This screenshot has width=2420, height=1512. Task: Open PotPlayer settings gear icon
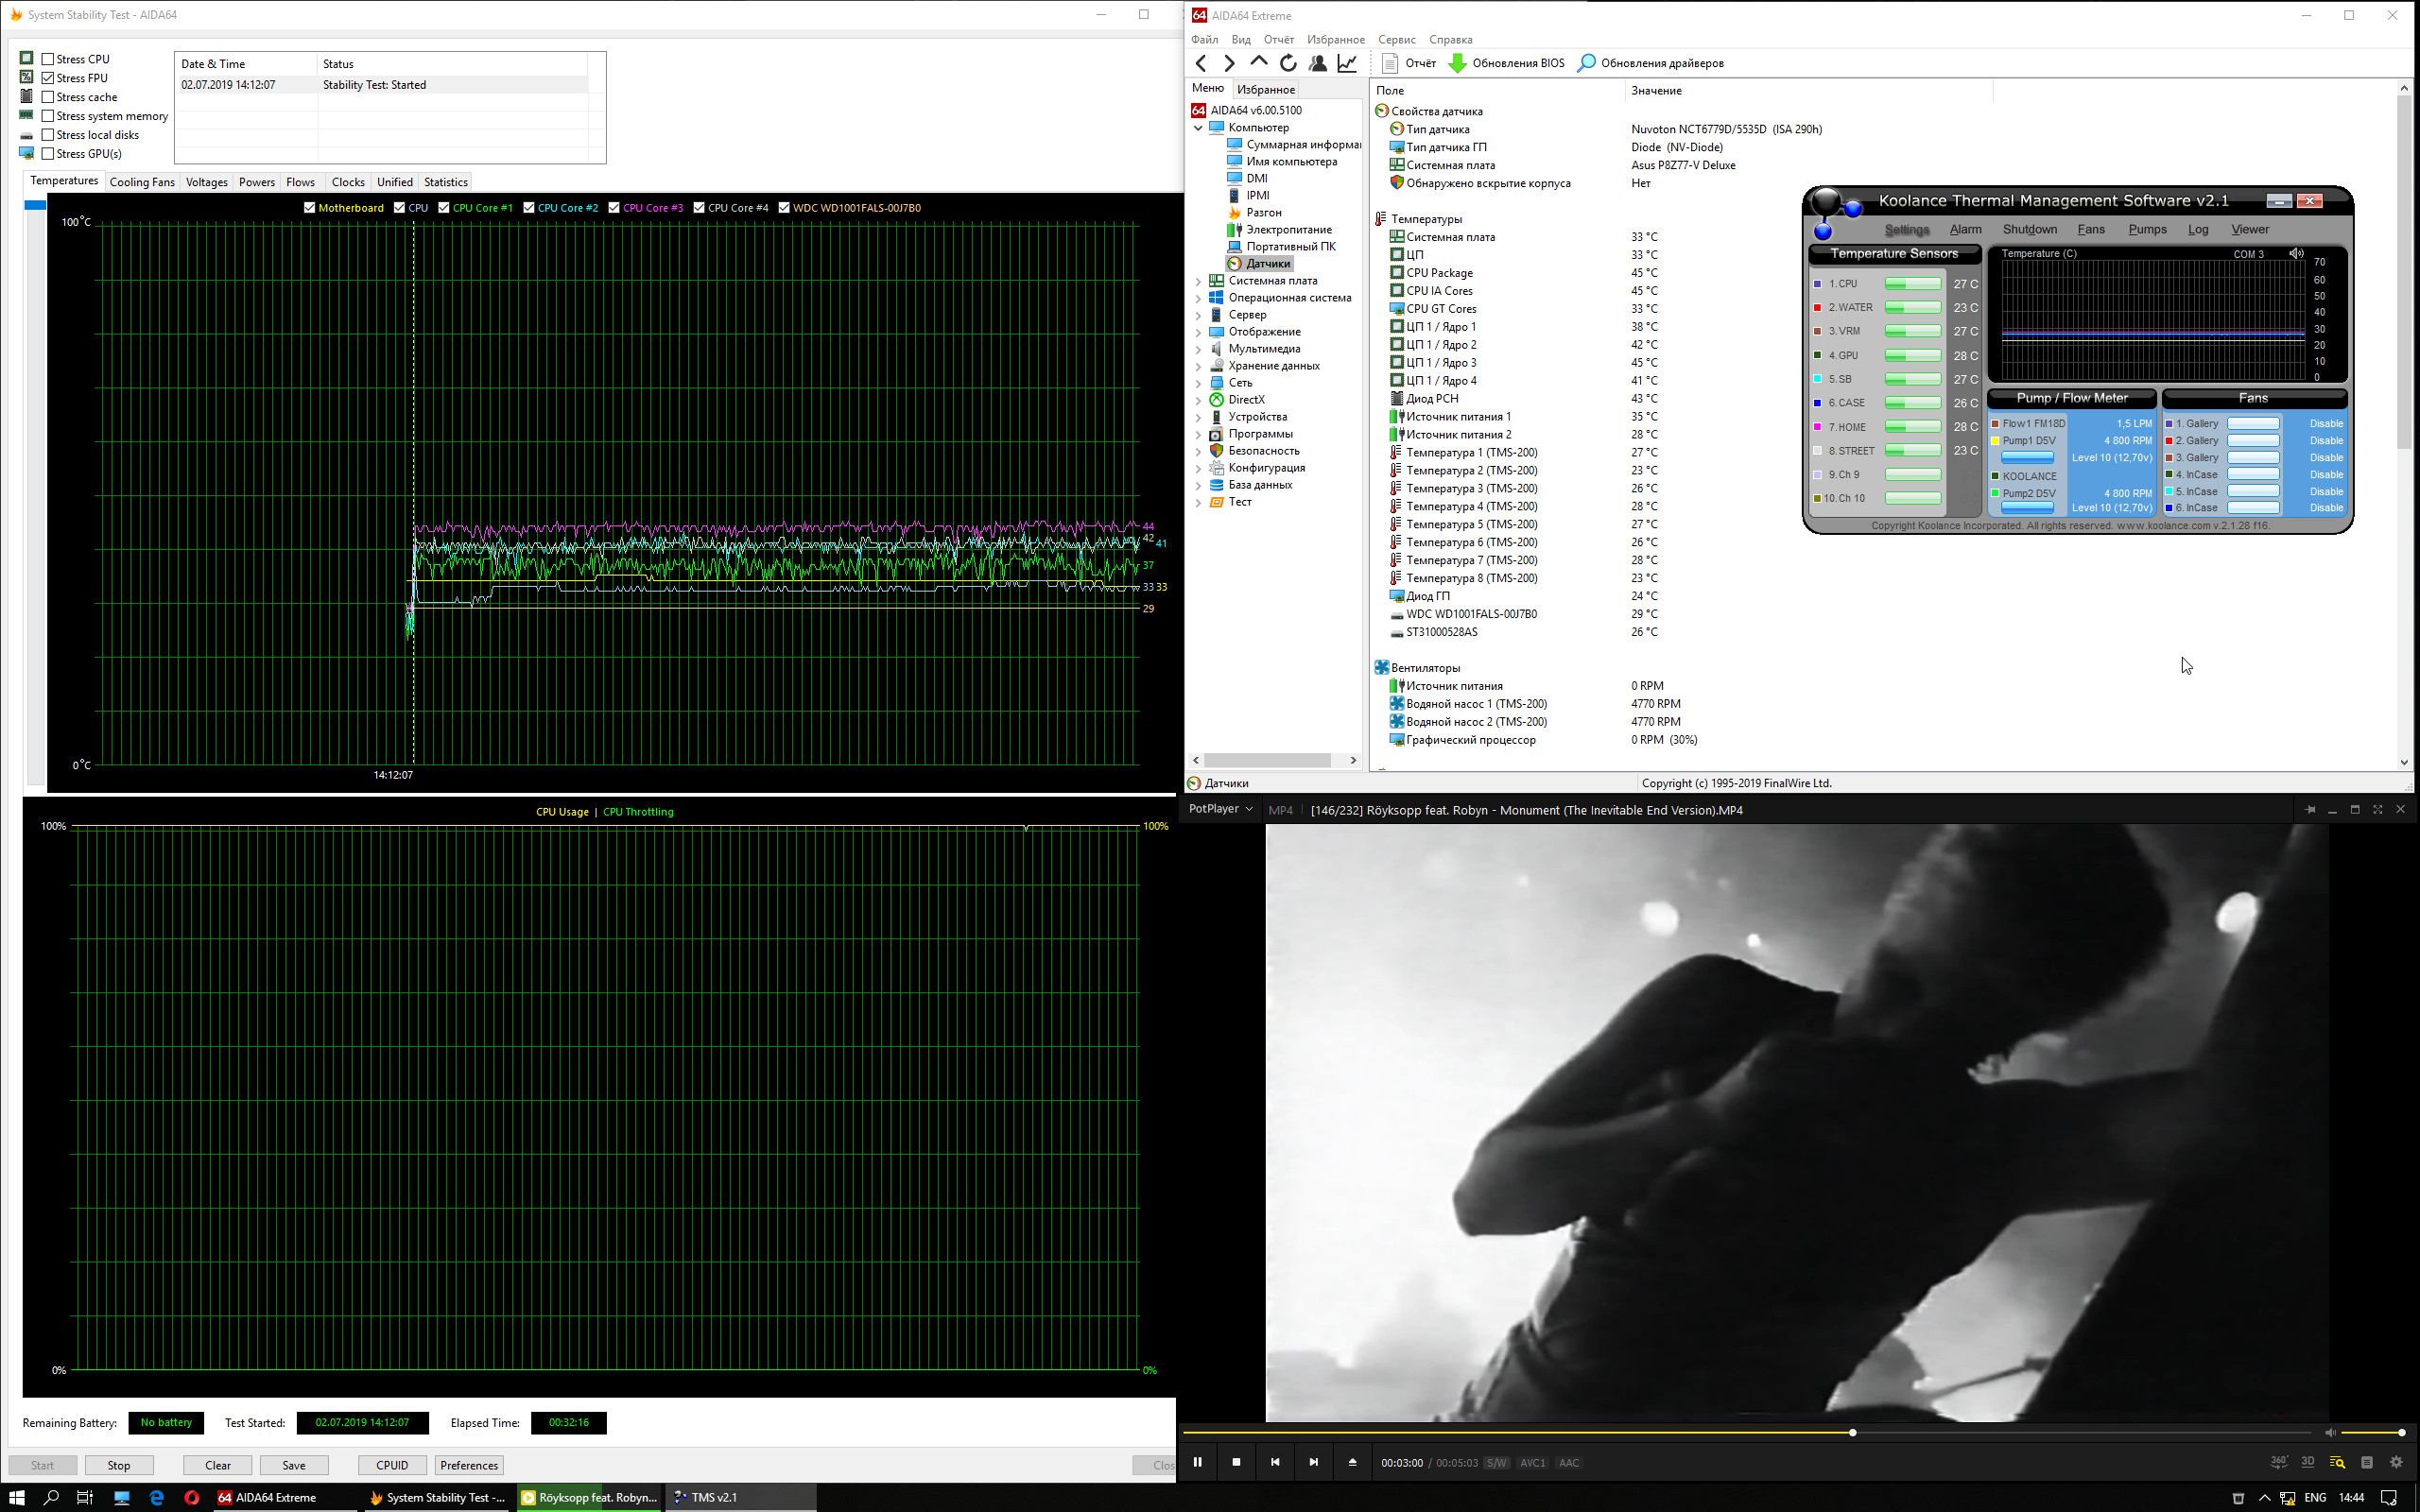tap(2396, 1462)
